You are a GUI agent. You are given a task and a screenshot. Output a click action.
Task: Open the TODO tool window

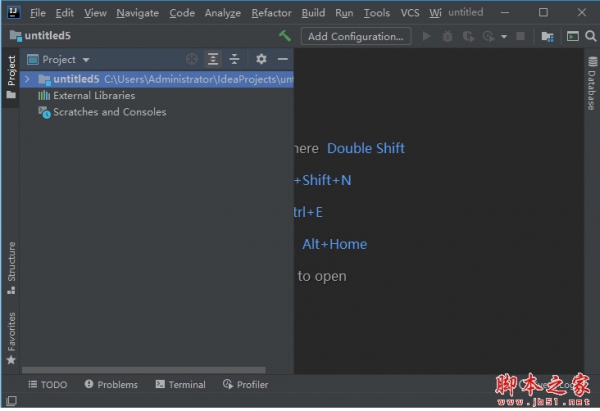48,385
